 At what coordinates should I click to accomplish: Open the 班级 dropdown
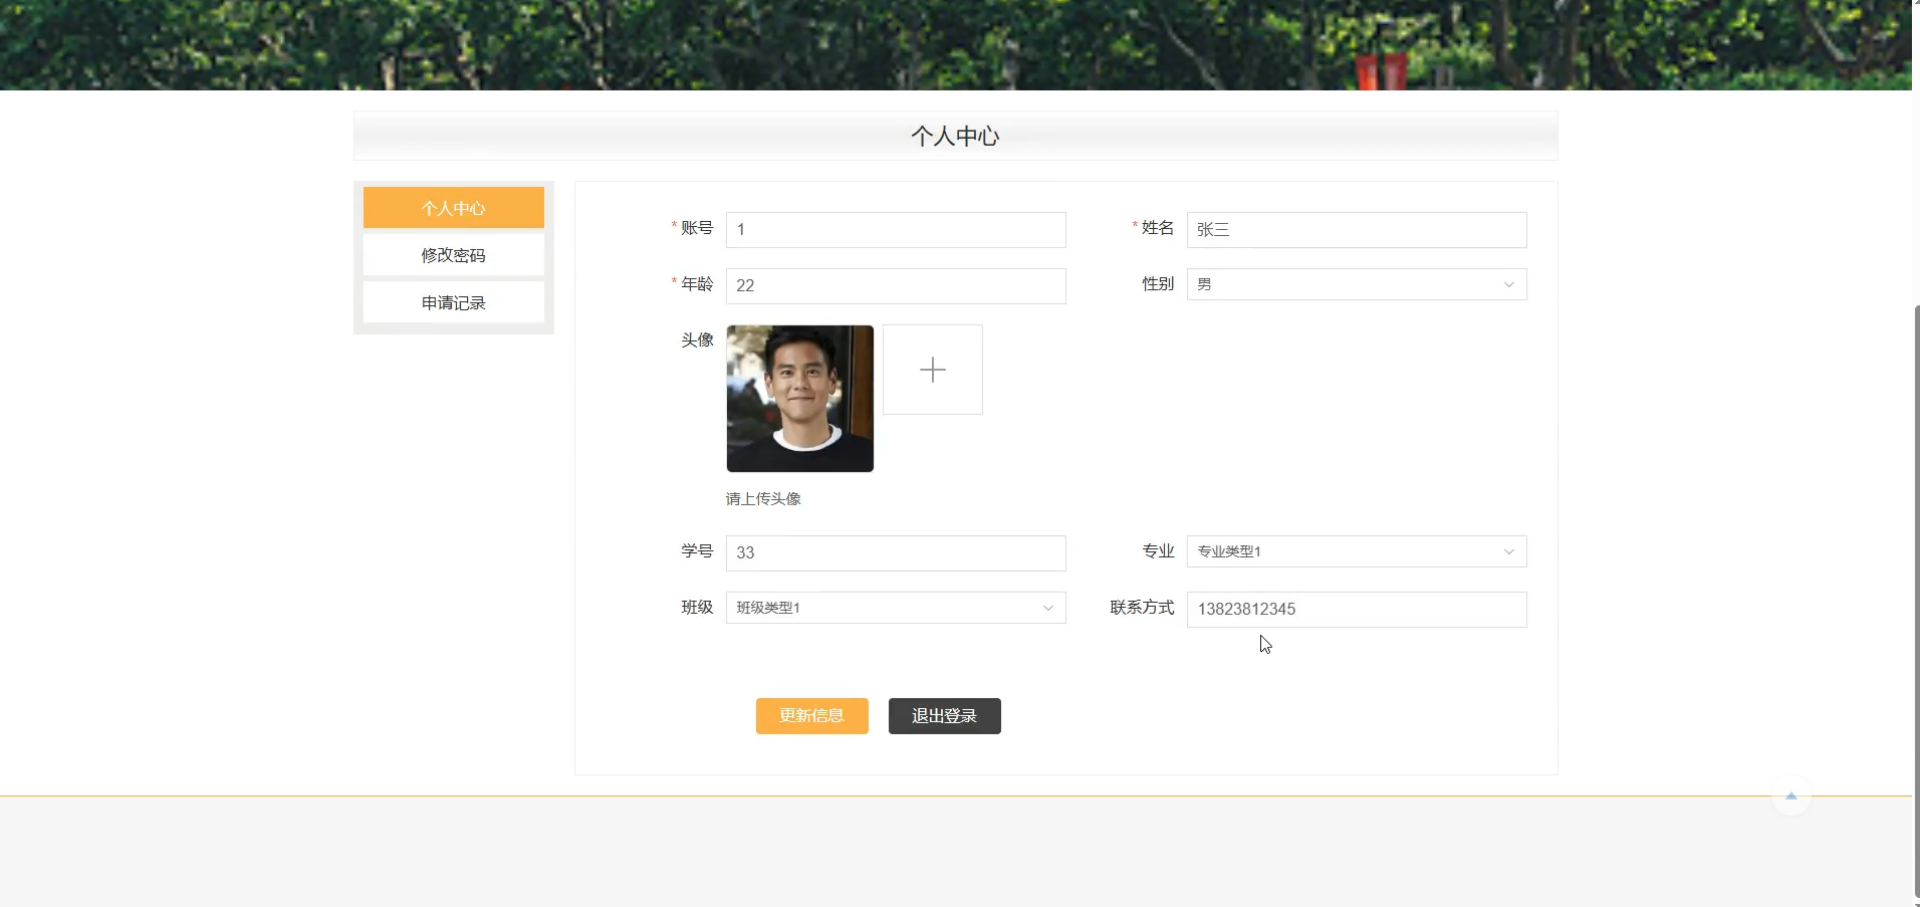point(895,607)
